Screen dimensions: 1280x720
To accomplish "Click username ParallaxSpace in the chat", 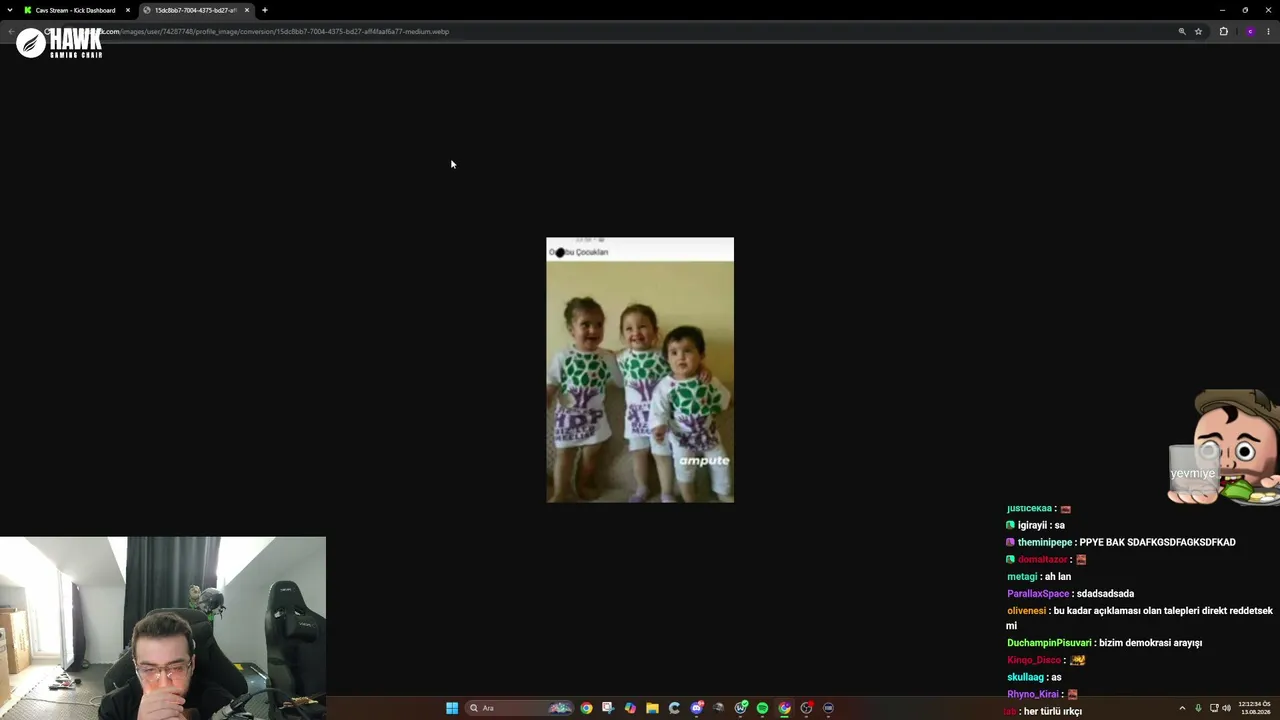I will tap(1038, 593).
